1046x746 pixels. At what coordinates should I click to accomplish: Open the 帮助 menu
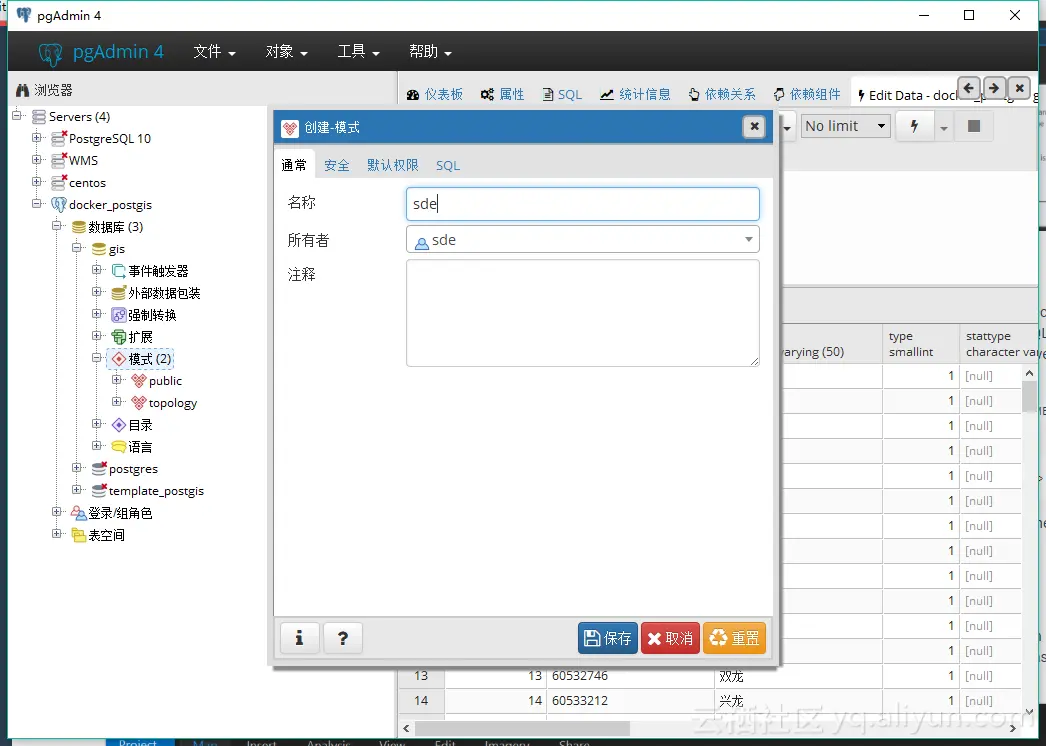[430, 52]
